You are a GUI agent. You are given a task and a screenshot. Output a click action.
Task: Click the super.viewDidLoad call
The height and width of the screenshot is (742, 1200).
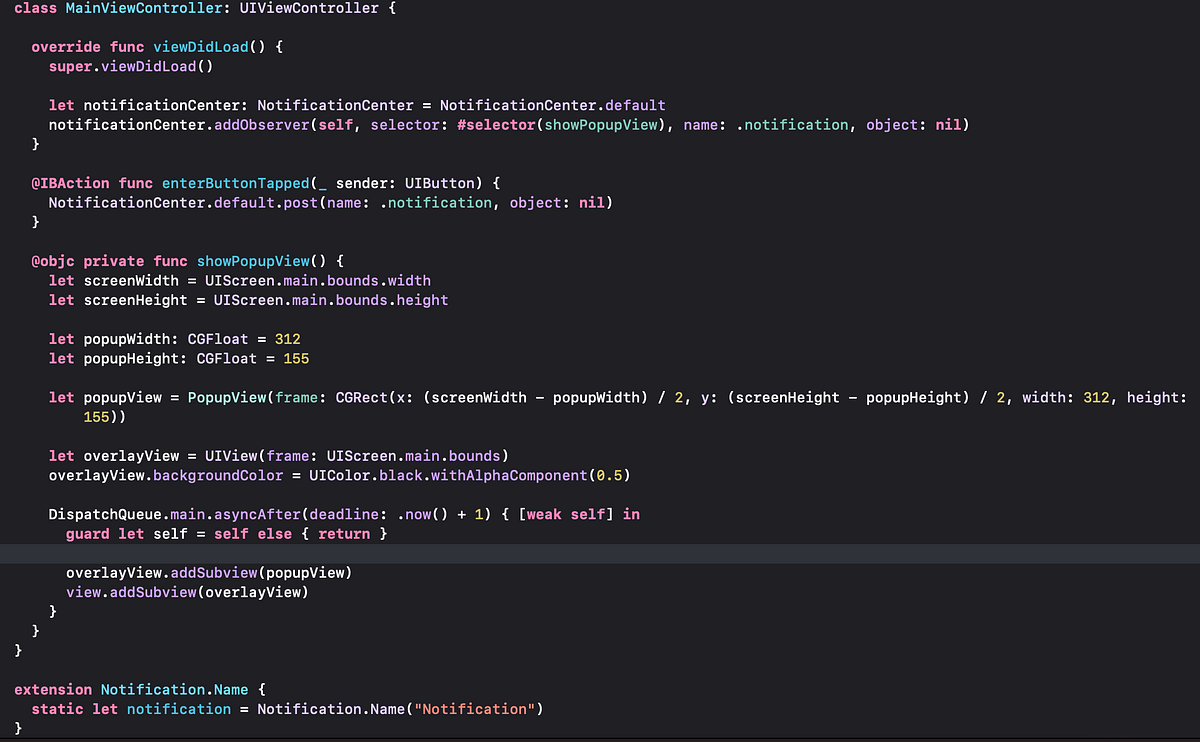pyautogui.click(x=130, y=66)
